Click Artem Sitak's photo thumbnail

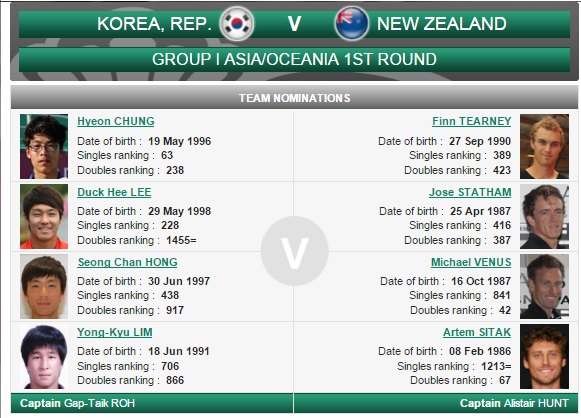point(544,356)
